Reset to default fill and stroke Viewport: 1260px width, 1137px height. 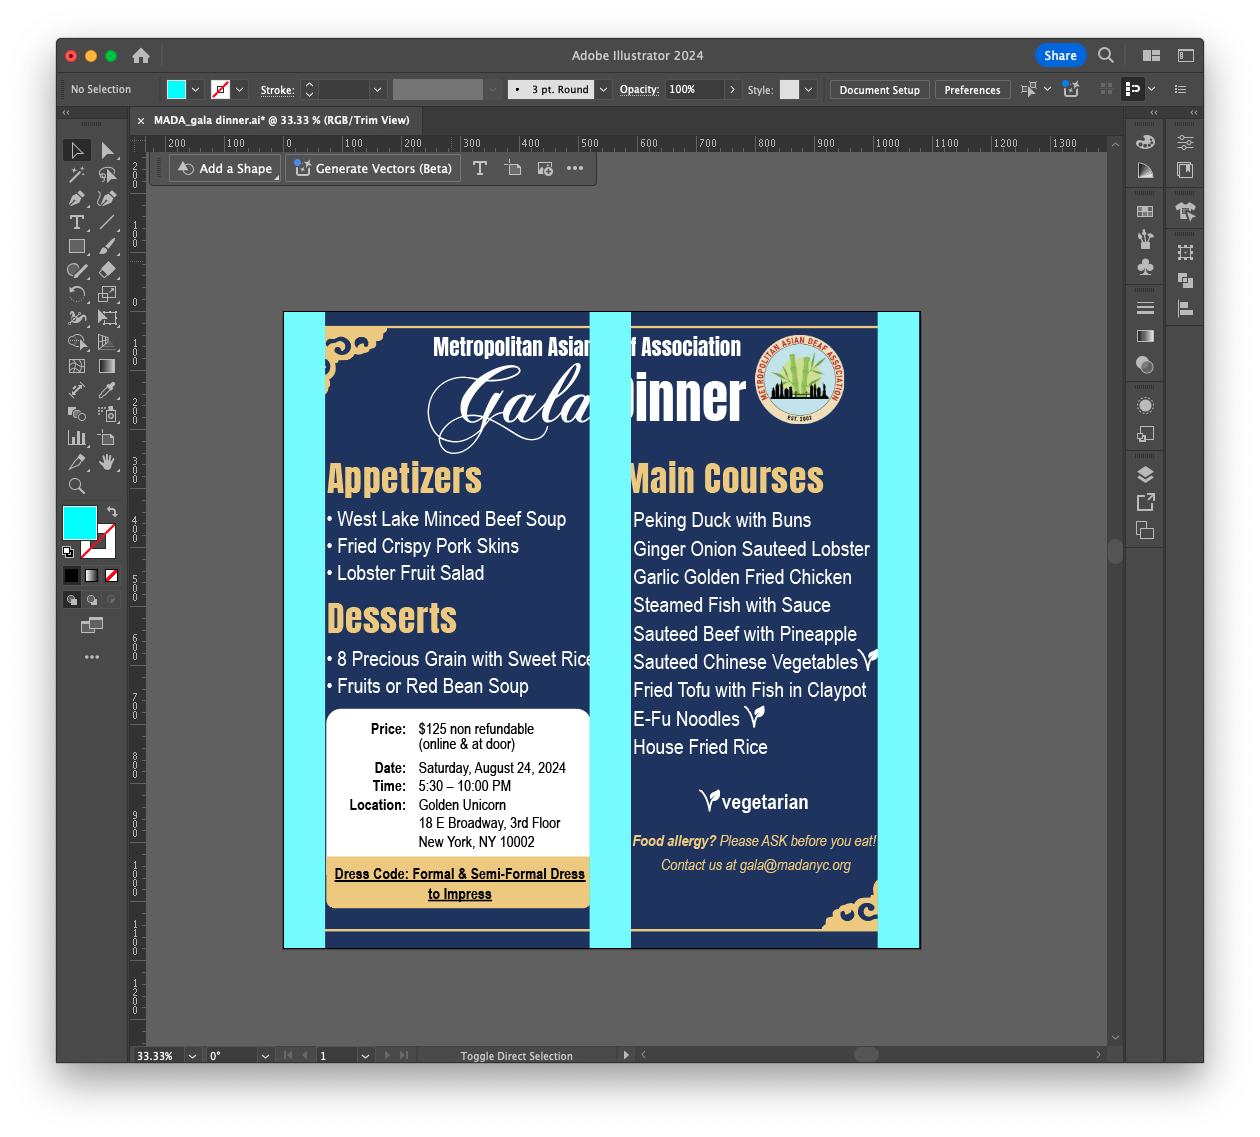(x=68, y=552)
